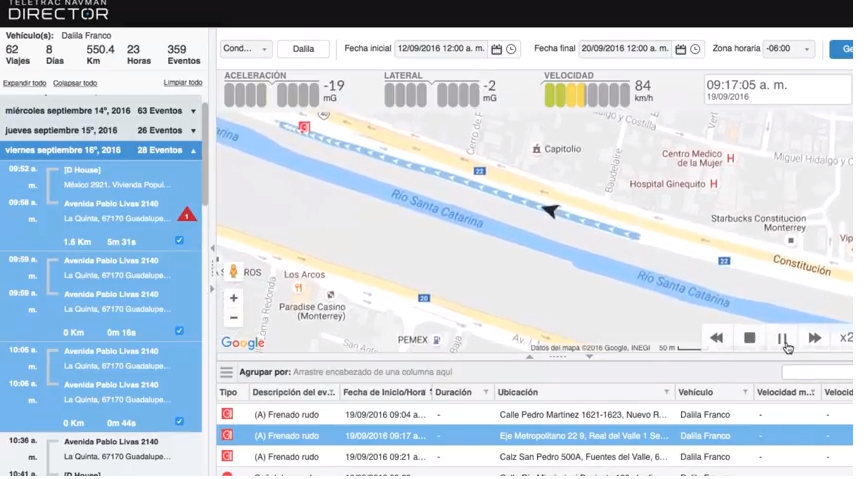Uncheck the 1.6 Km trip checkbox

[x=179, y=241]
